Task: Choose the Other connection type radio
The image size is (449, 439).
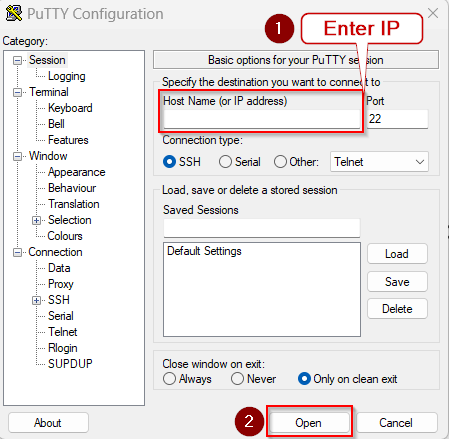Action: (x=280, y=162)
